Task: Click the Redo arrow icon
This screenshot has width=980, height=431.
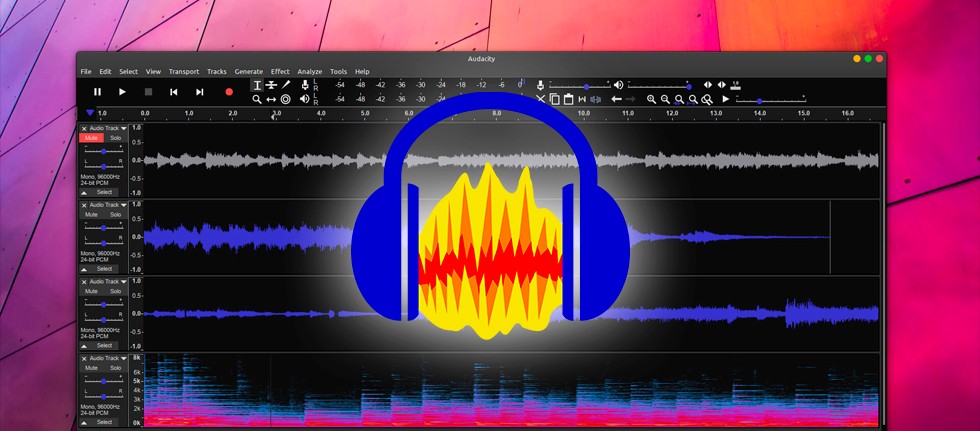Action: pos(631,99)
